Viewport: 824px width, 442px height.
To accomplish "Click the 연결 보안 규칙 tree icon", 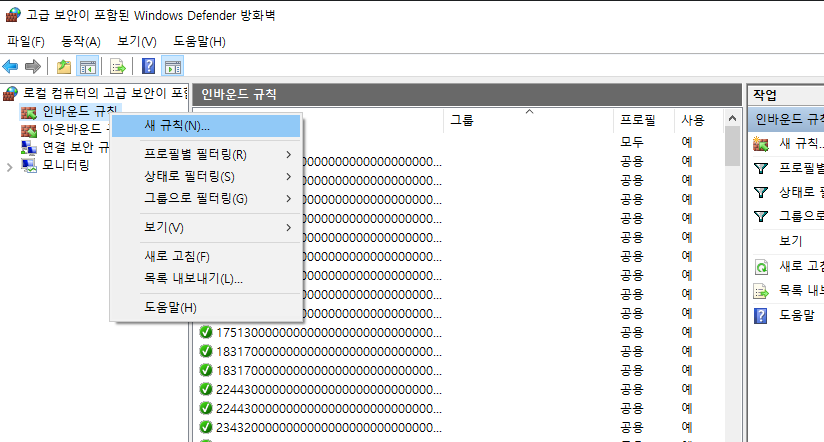I will 28,148.
